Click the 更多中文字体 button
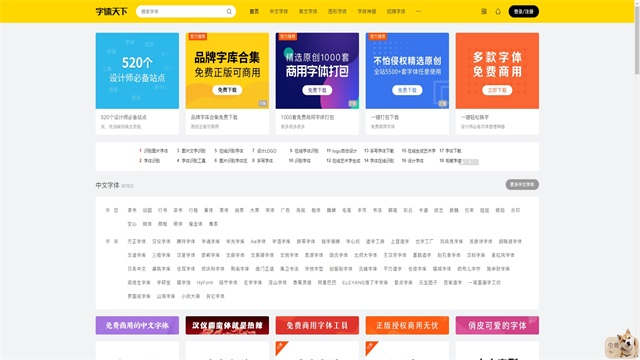The image size is (640, 360). pyautogui.click(x=522, y=184)
